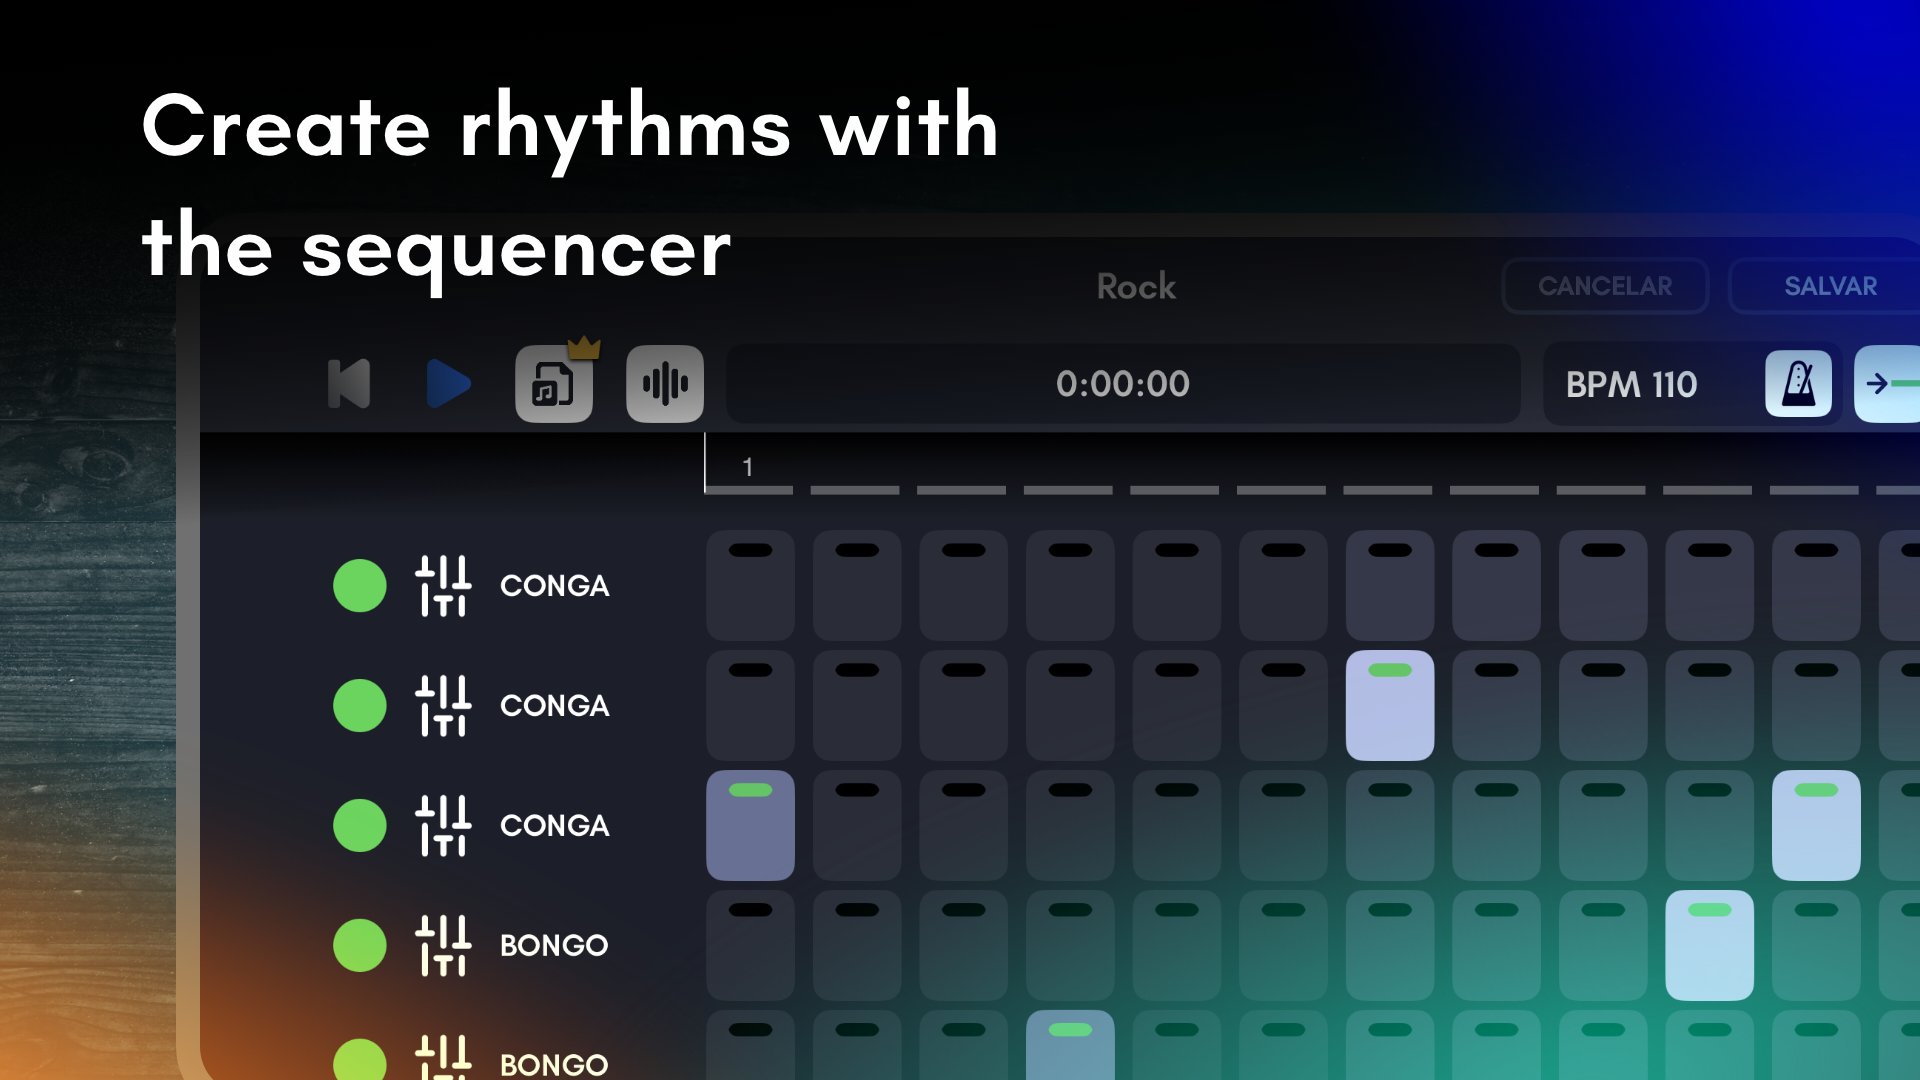Screen dimensions: 1920x1080
Task: Click the arrow slider icon beside metronome
Action: tap(1888, 384)
